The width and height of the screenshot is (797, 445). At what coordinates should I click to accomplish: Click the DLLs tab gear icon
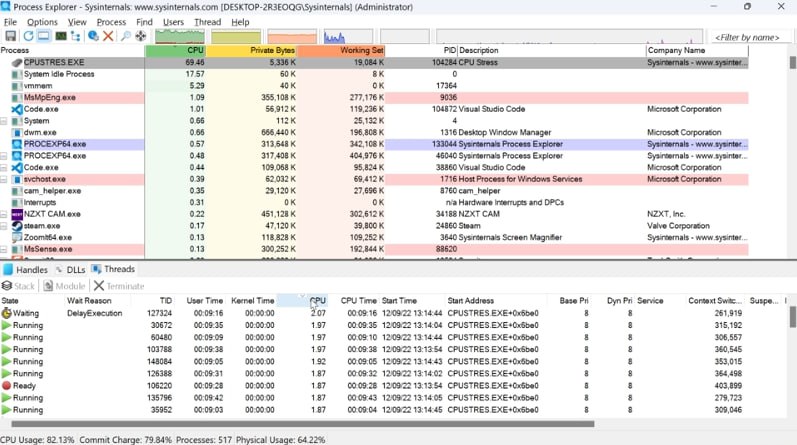click(x=59, y=270)
